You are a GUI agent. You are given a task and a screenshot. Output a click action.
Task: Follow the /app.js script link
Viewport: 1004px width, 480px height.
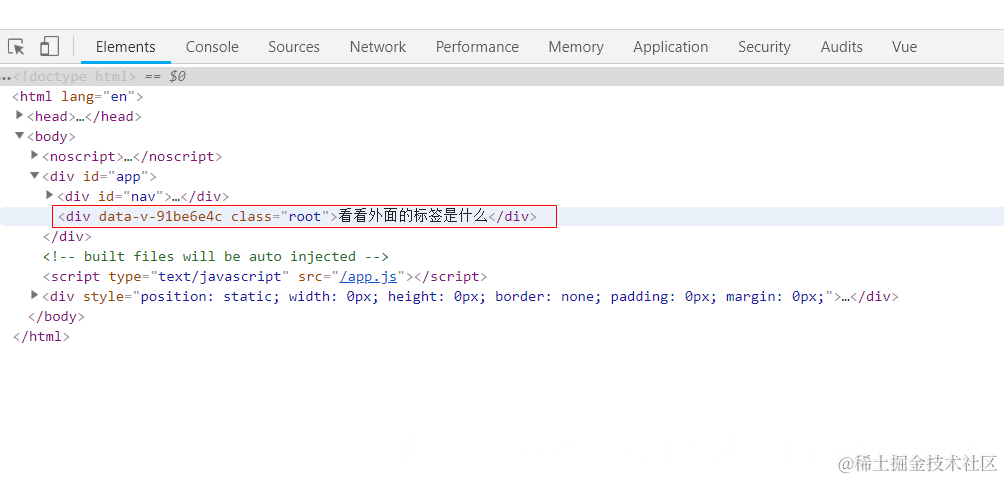pos(368,276)
